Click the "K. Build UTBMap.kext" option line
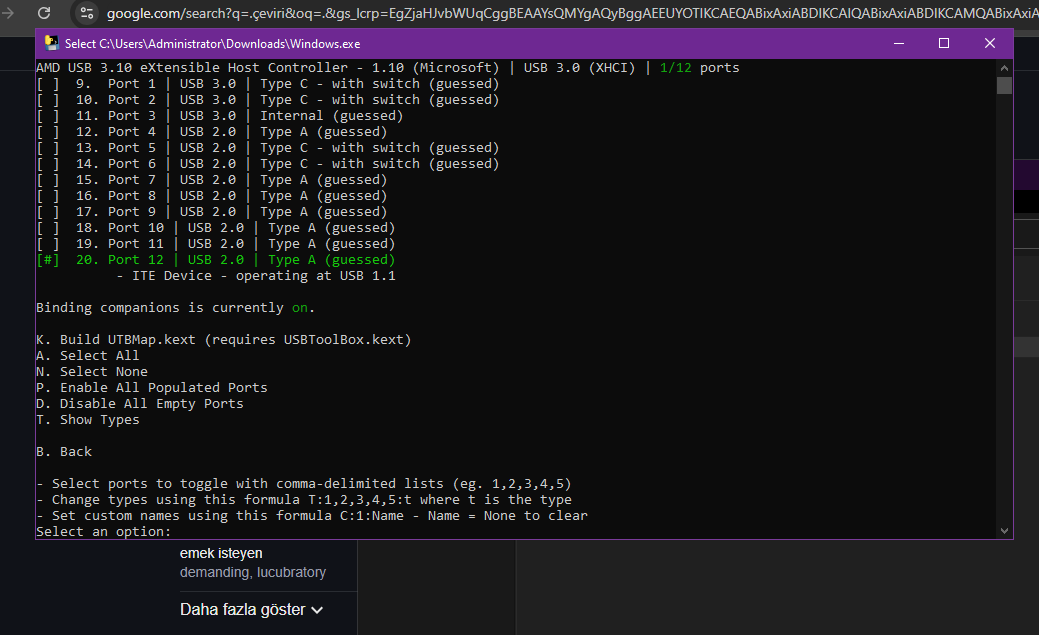 [223, 340]
